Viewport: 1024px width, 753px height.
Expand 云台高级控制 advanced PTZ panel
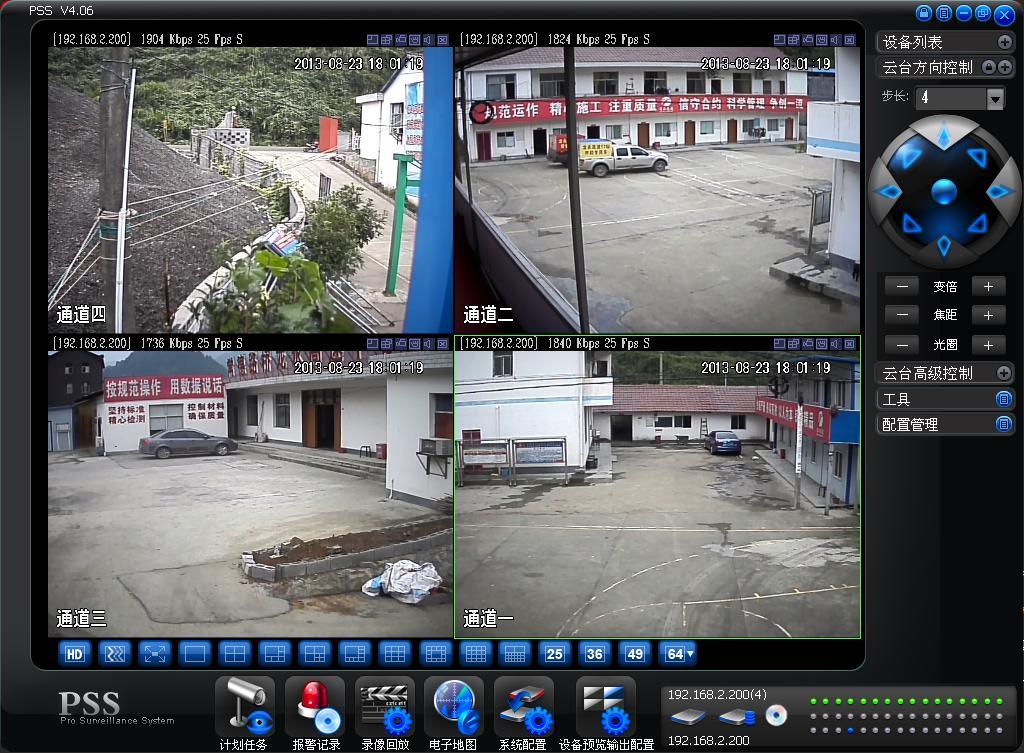tap(1004, 373)
